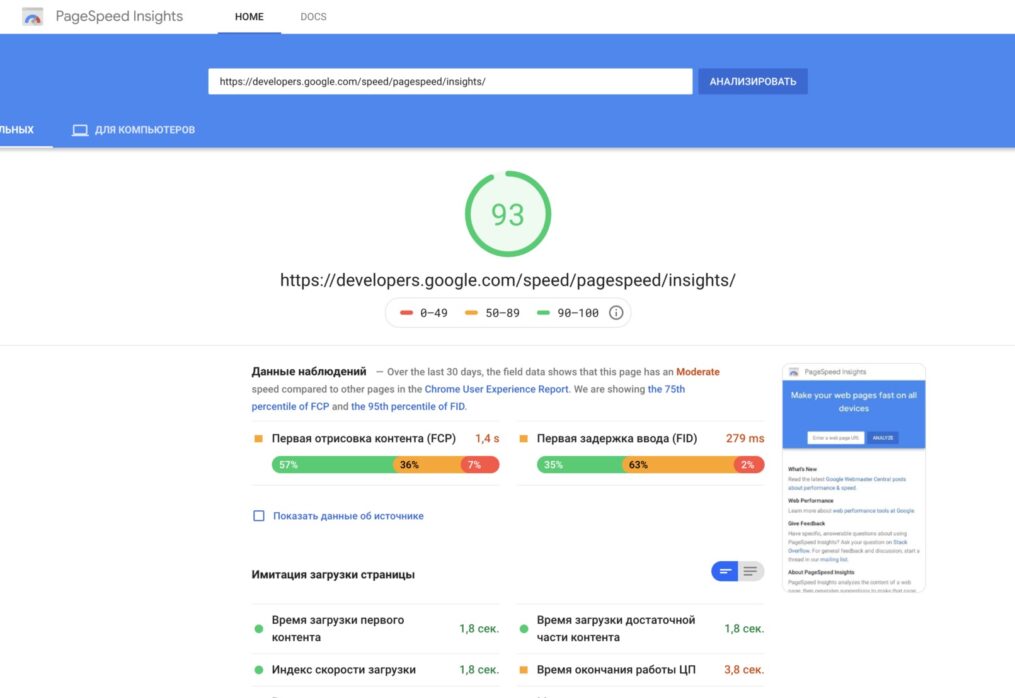This screenshot has height=698, width=1015.
Task: Click the PageSpeed Insights logo icon
Action: (x=32, y=16)
